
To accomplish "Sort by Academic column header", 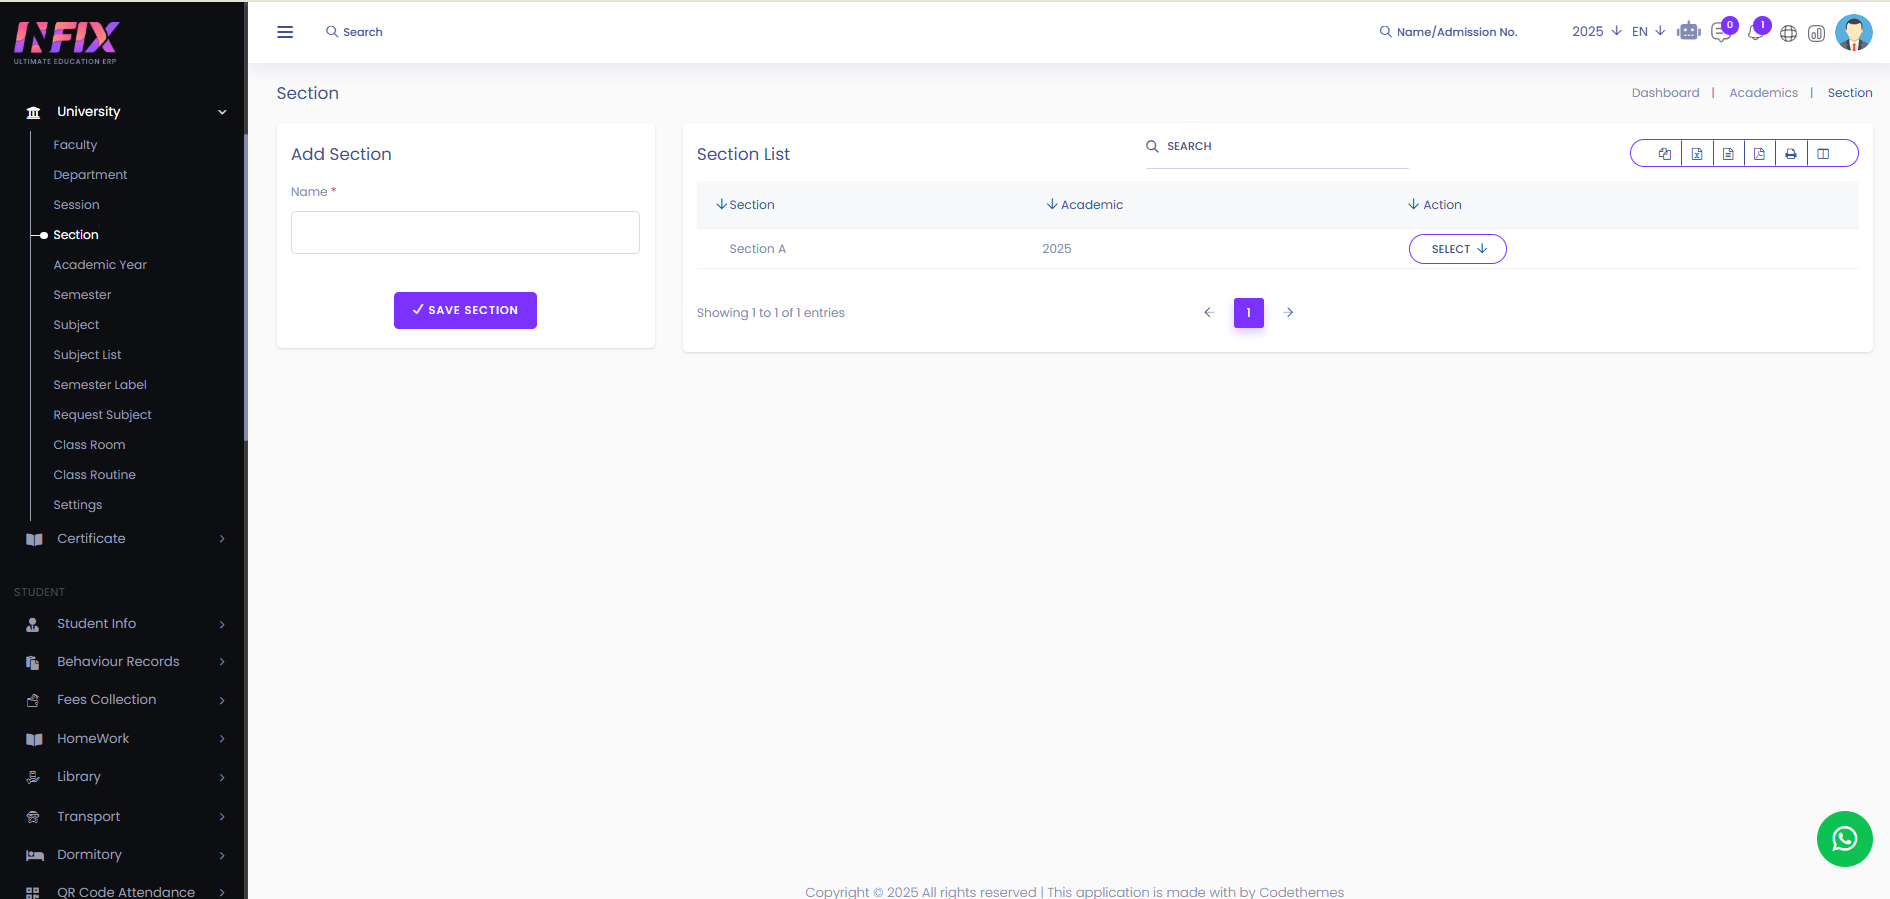I will (x=1085, y=205).
